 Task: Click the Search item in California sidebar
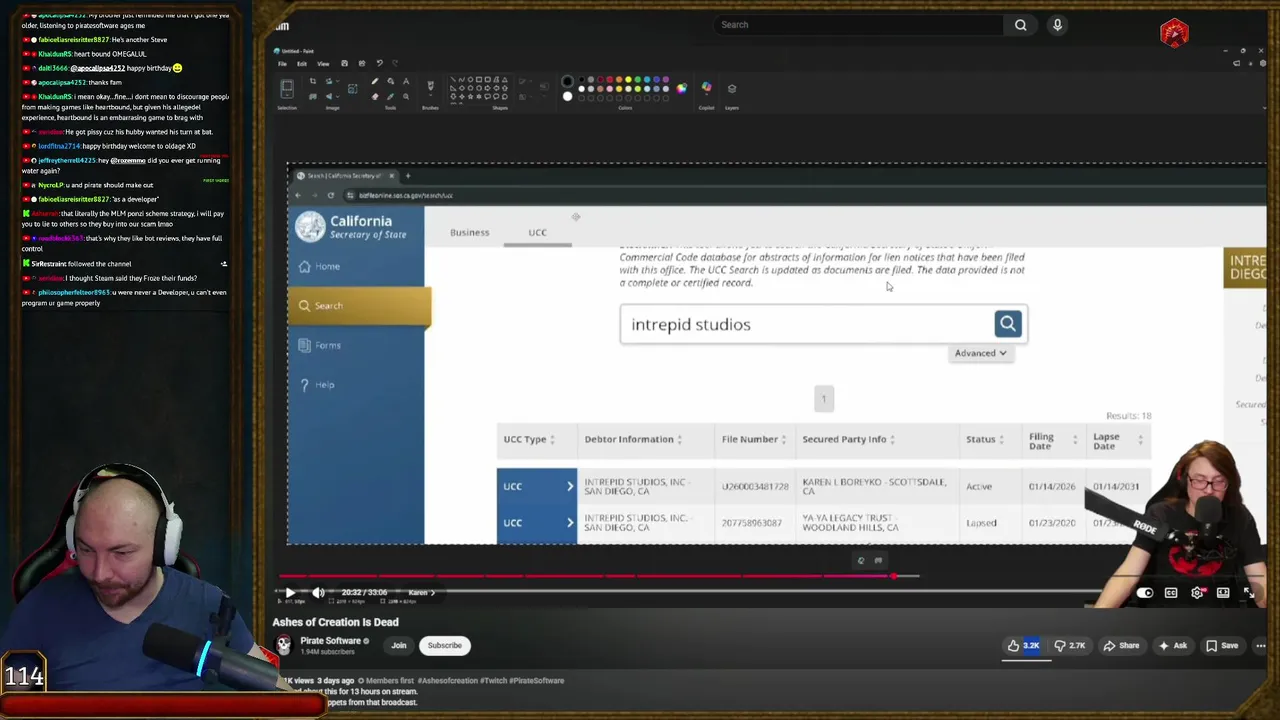(360, 306)
